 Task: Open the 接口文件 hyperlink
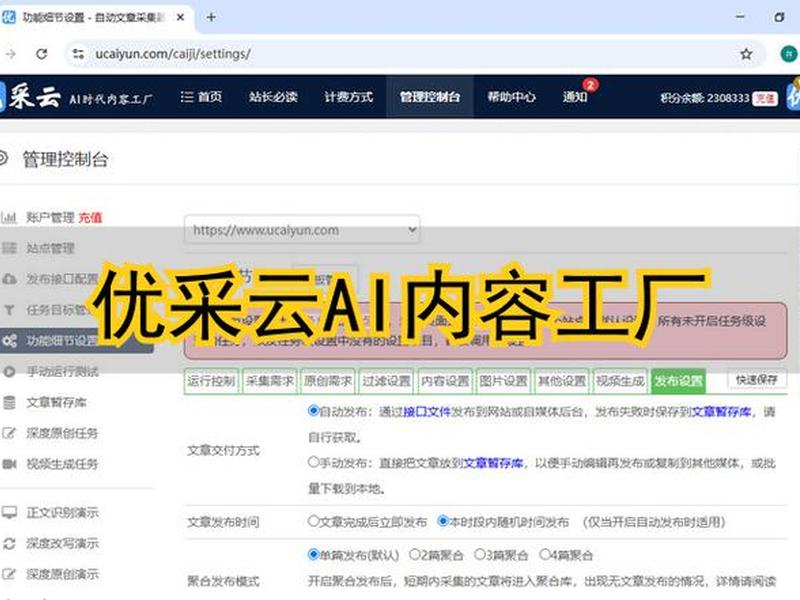[427, 412]
